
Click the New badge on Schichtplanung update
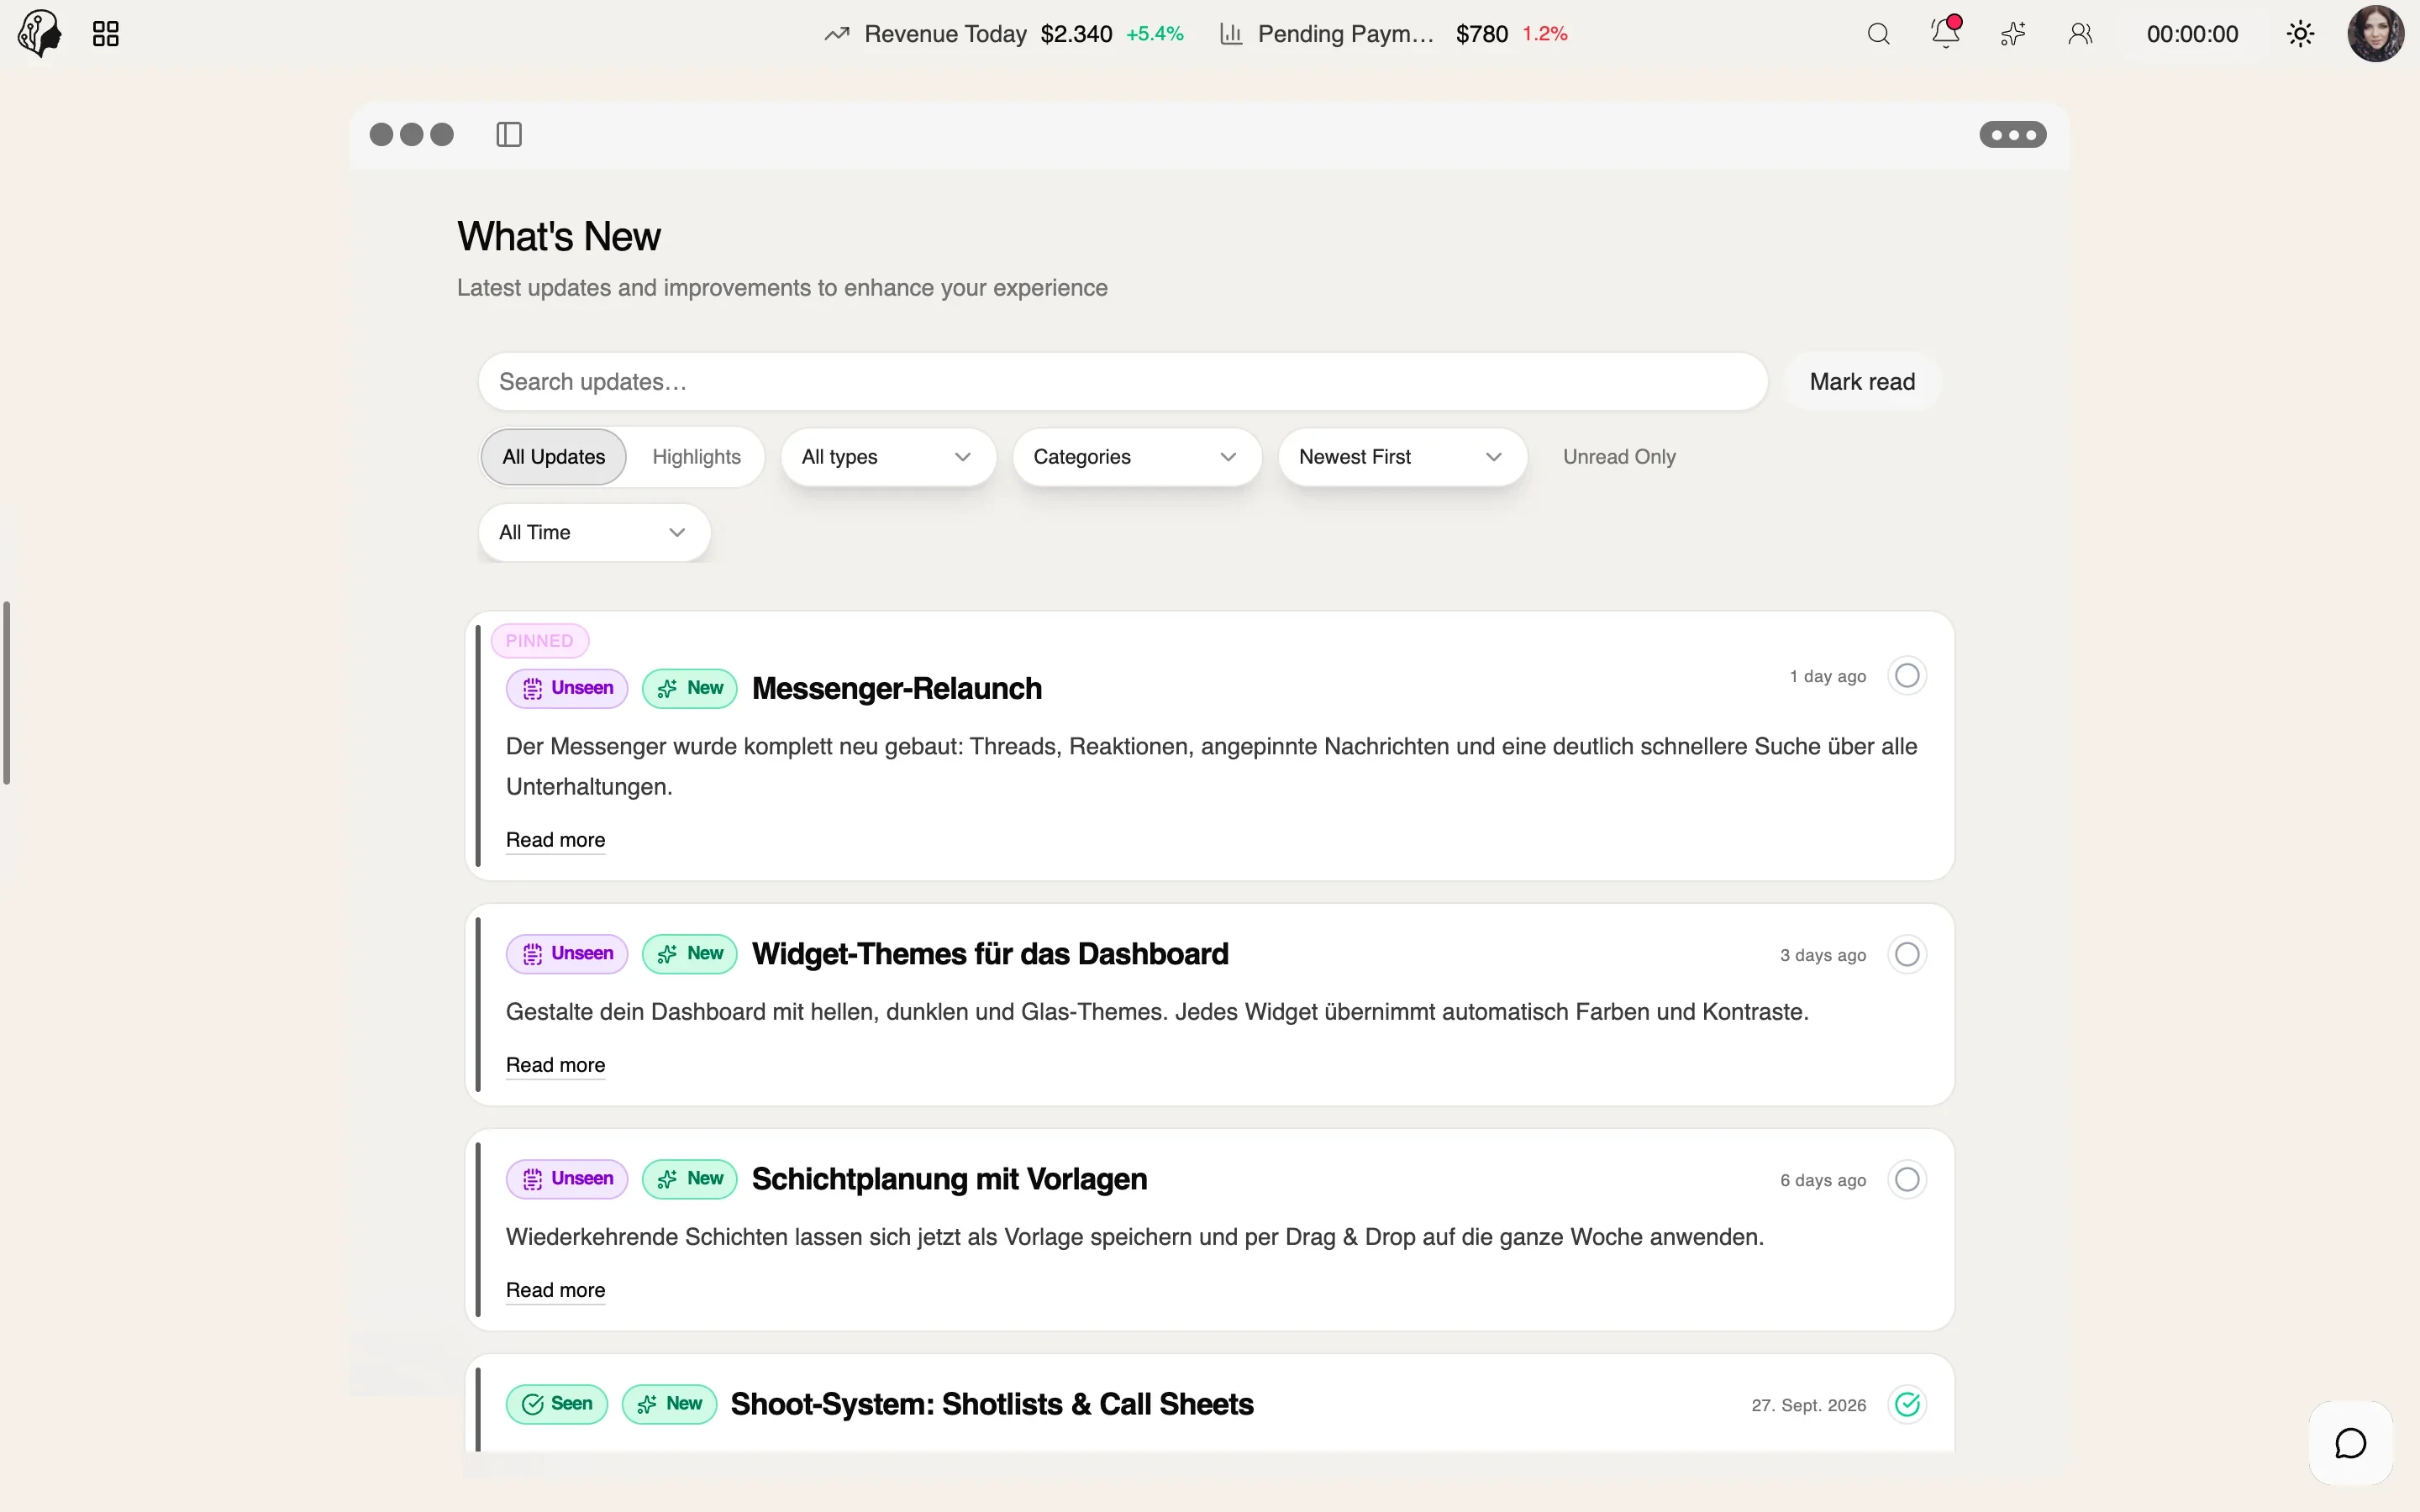tap(690, 1179)
